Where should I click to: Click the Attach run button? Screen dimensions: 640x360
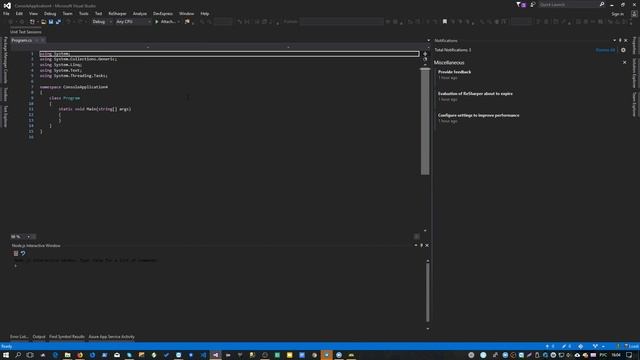click(165, 22)
